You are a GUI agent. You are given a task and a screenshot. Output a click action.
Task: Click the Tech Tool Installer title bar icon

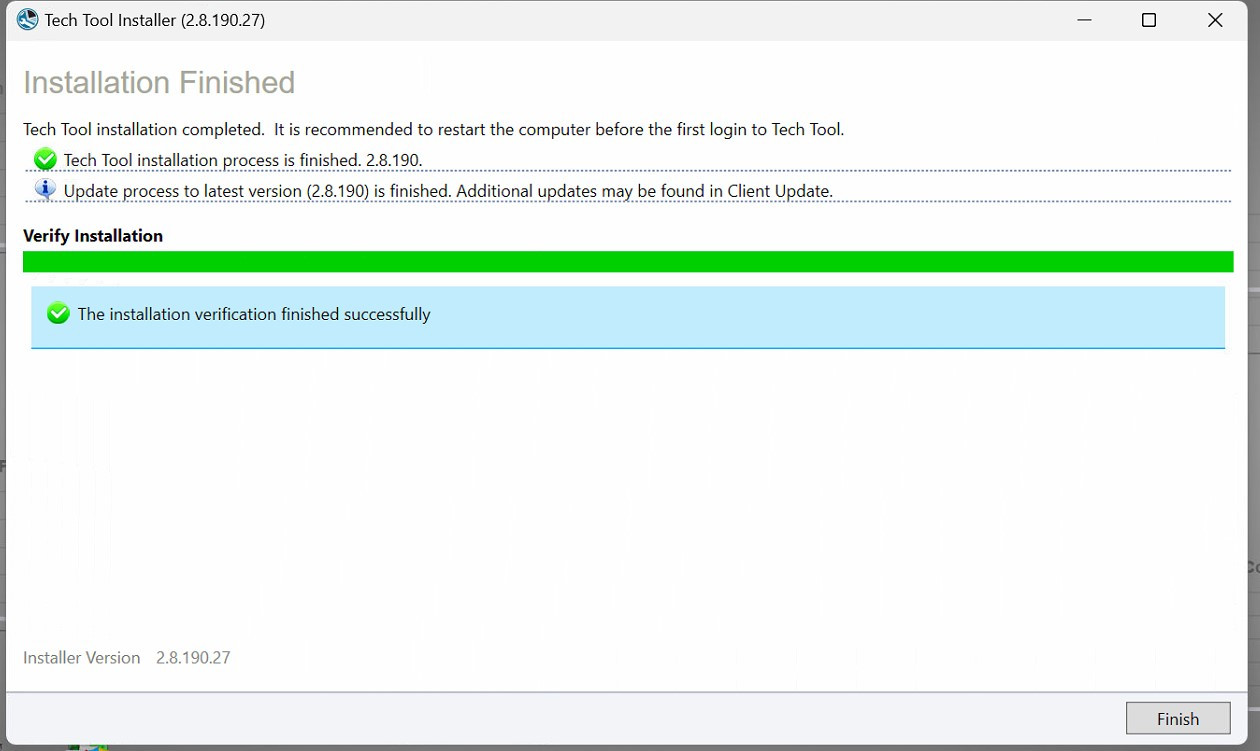pos(27,20)
